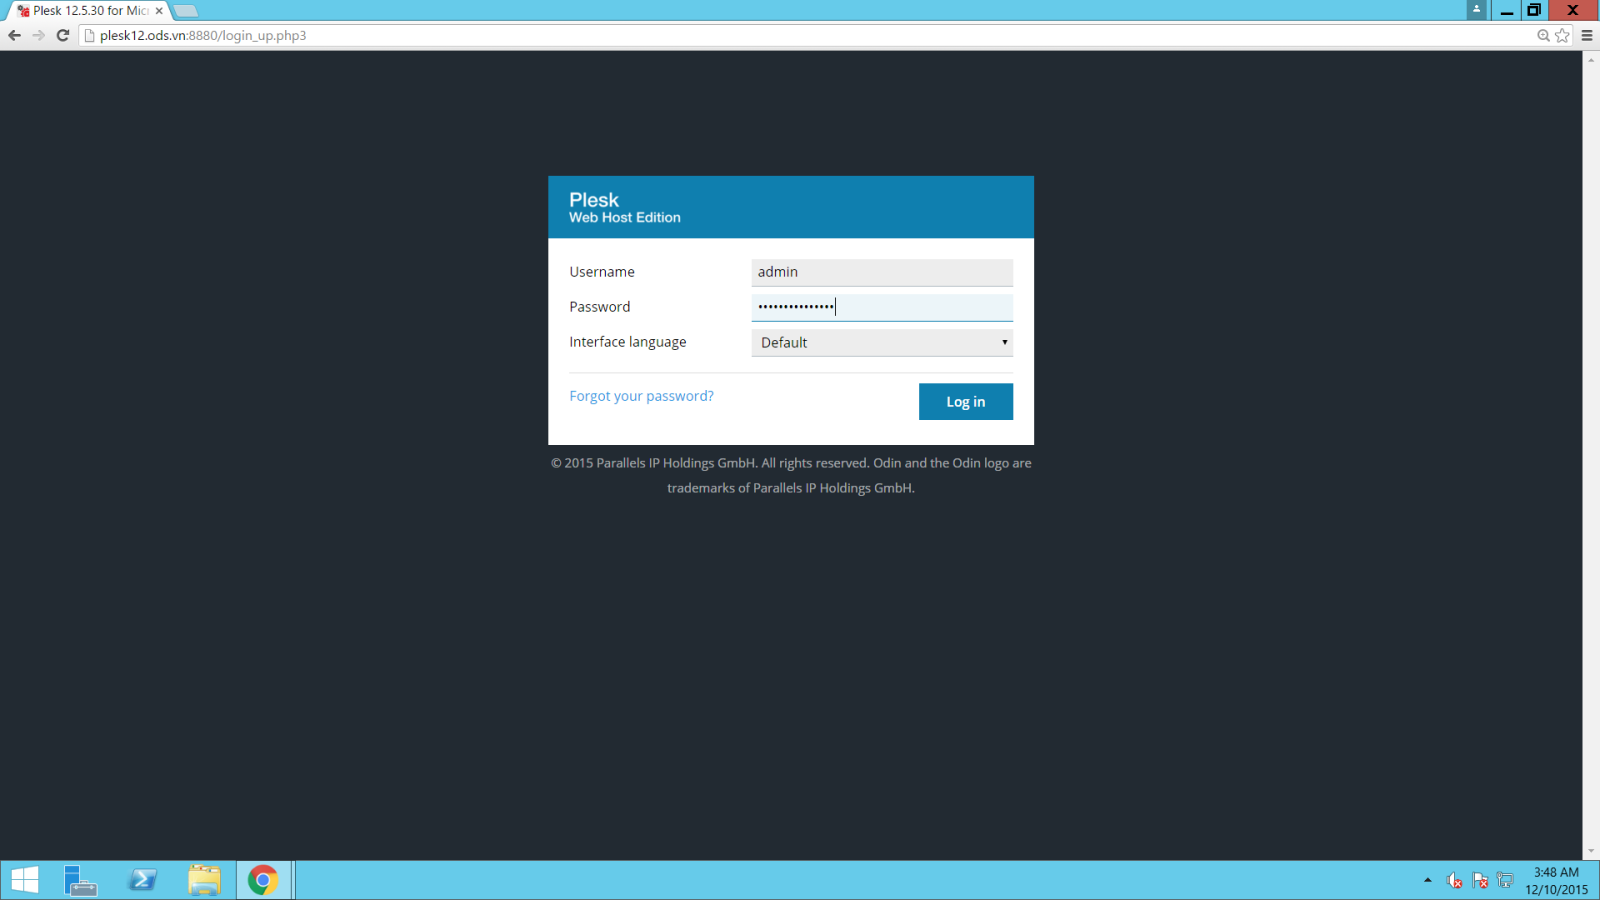Open PowerShell from the taskbar
The image size is (1600, 900).
point(142,880)
